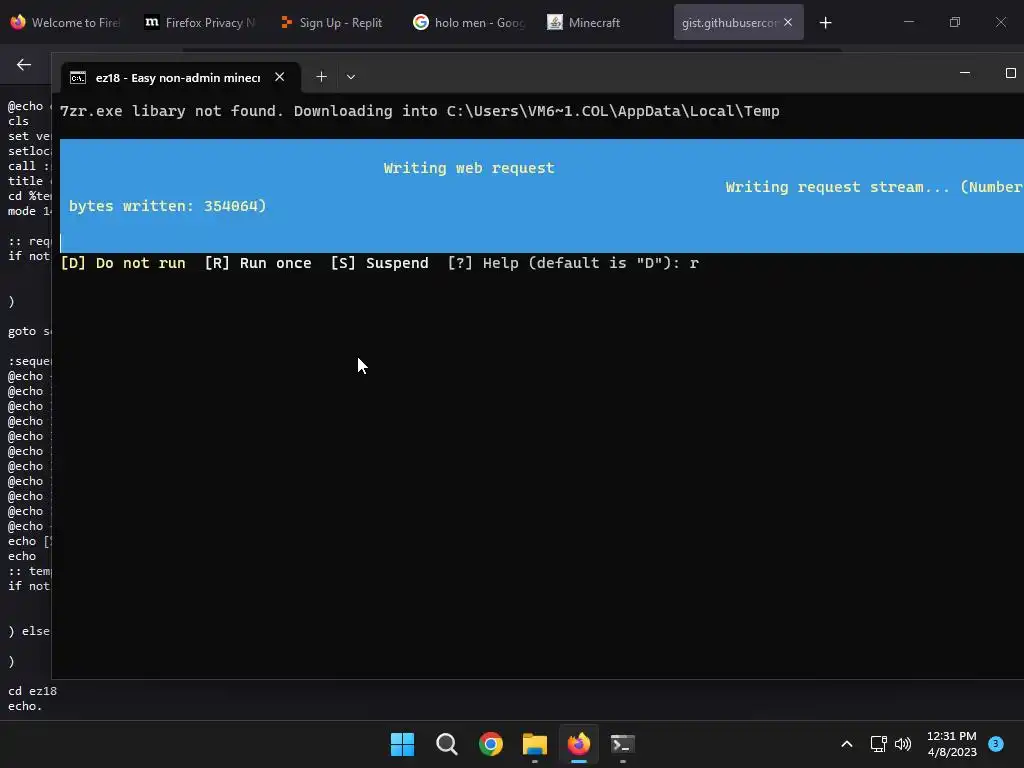Click the '7zr.exe libary not found' line
Screen dimensions: 1024x768
(x=419, y=111)
